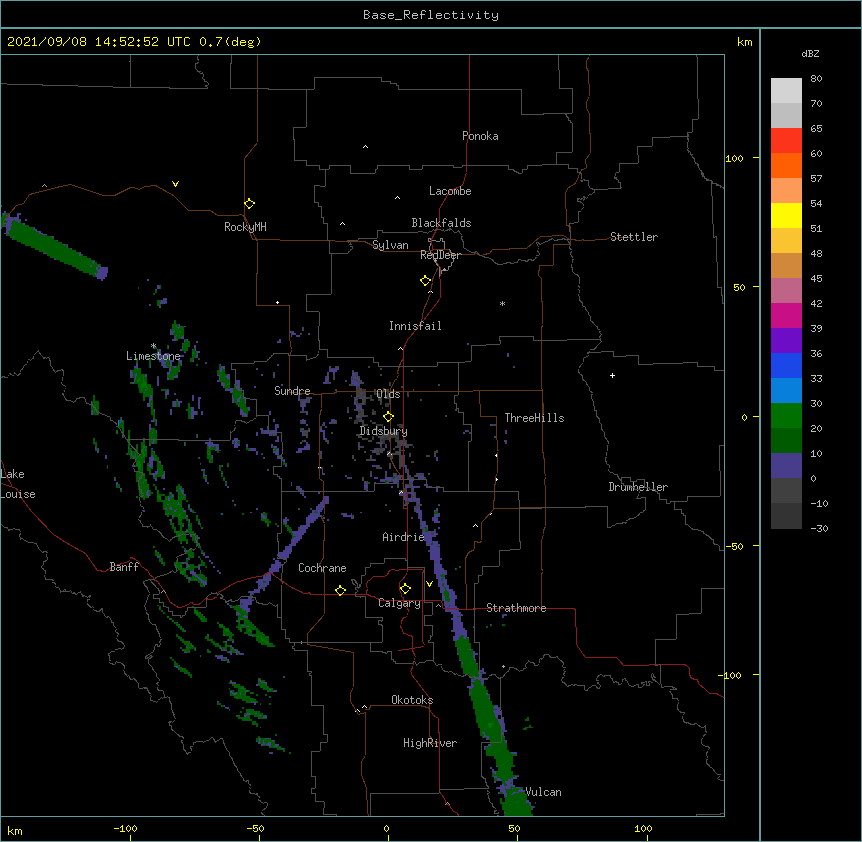Click the Limestone label
This screenshot has width=862, height=842.
click(153, 356)
